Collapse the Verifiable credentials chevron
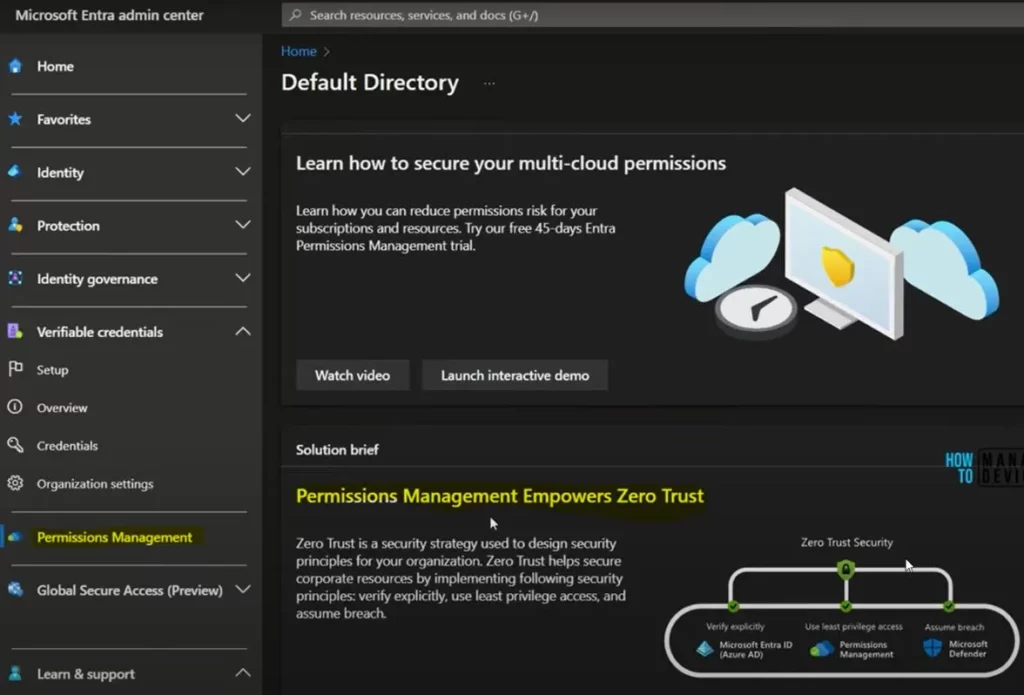 tap(243, 331)
